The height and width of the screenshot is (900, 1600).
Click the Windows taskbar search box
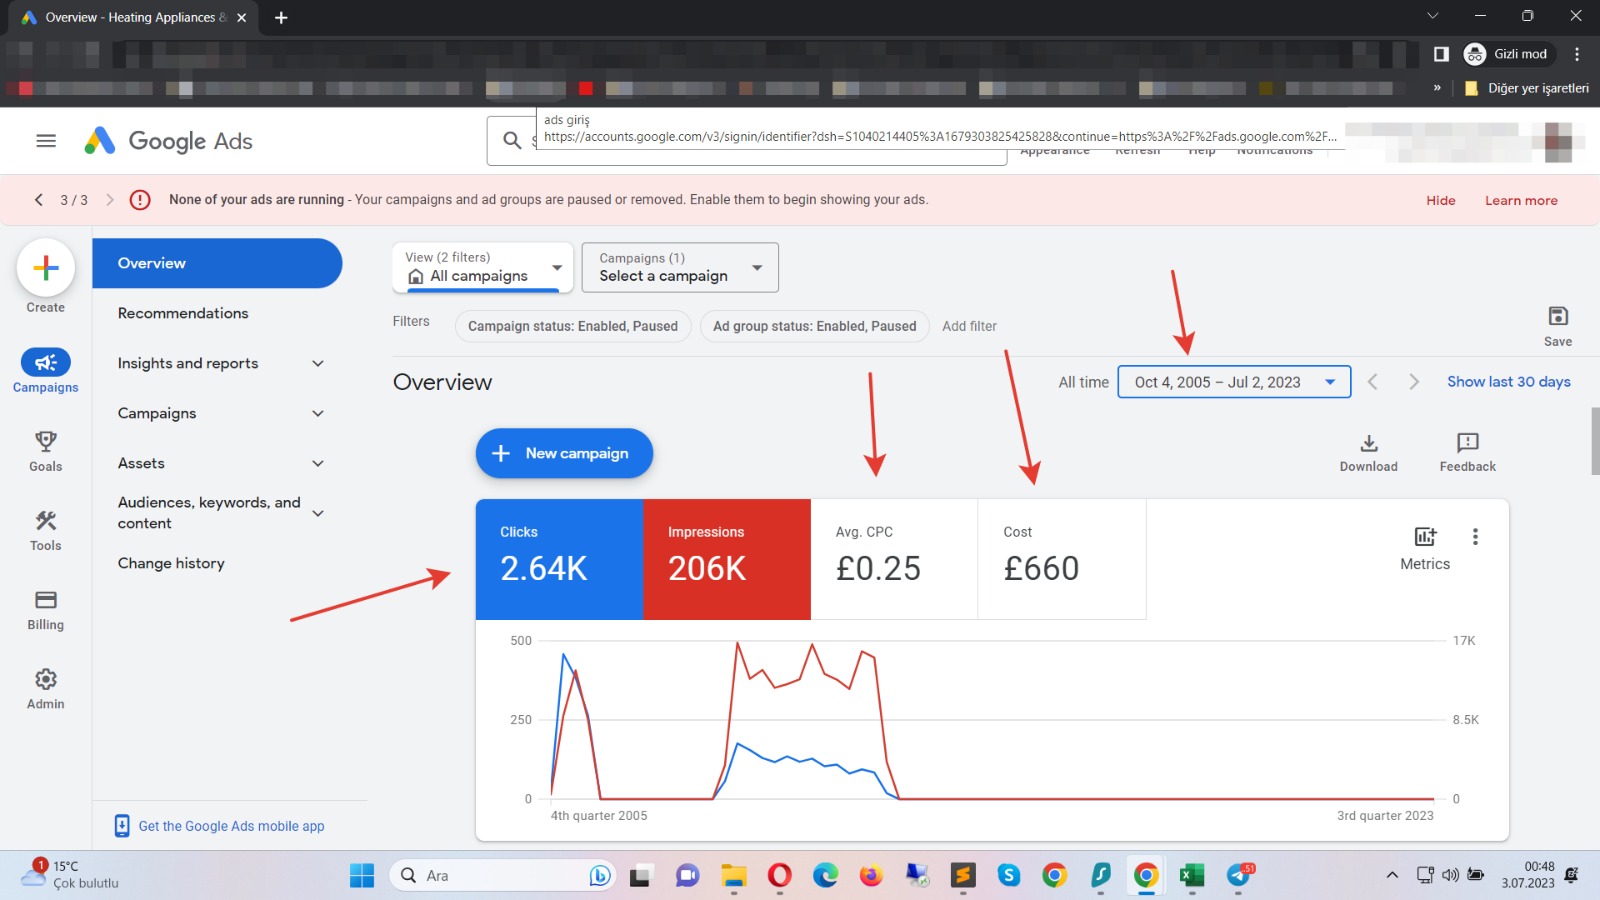(x=502, y=876)
